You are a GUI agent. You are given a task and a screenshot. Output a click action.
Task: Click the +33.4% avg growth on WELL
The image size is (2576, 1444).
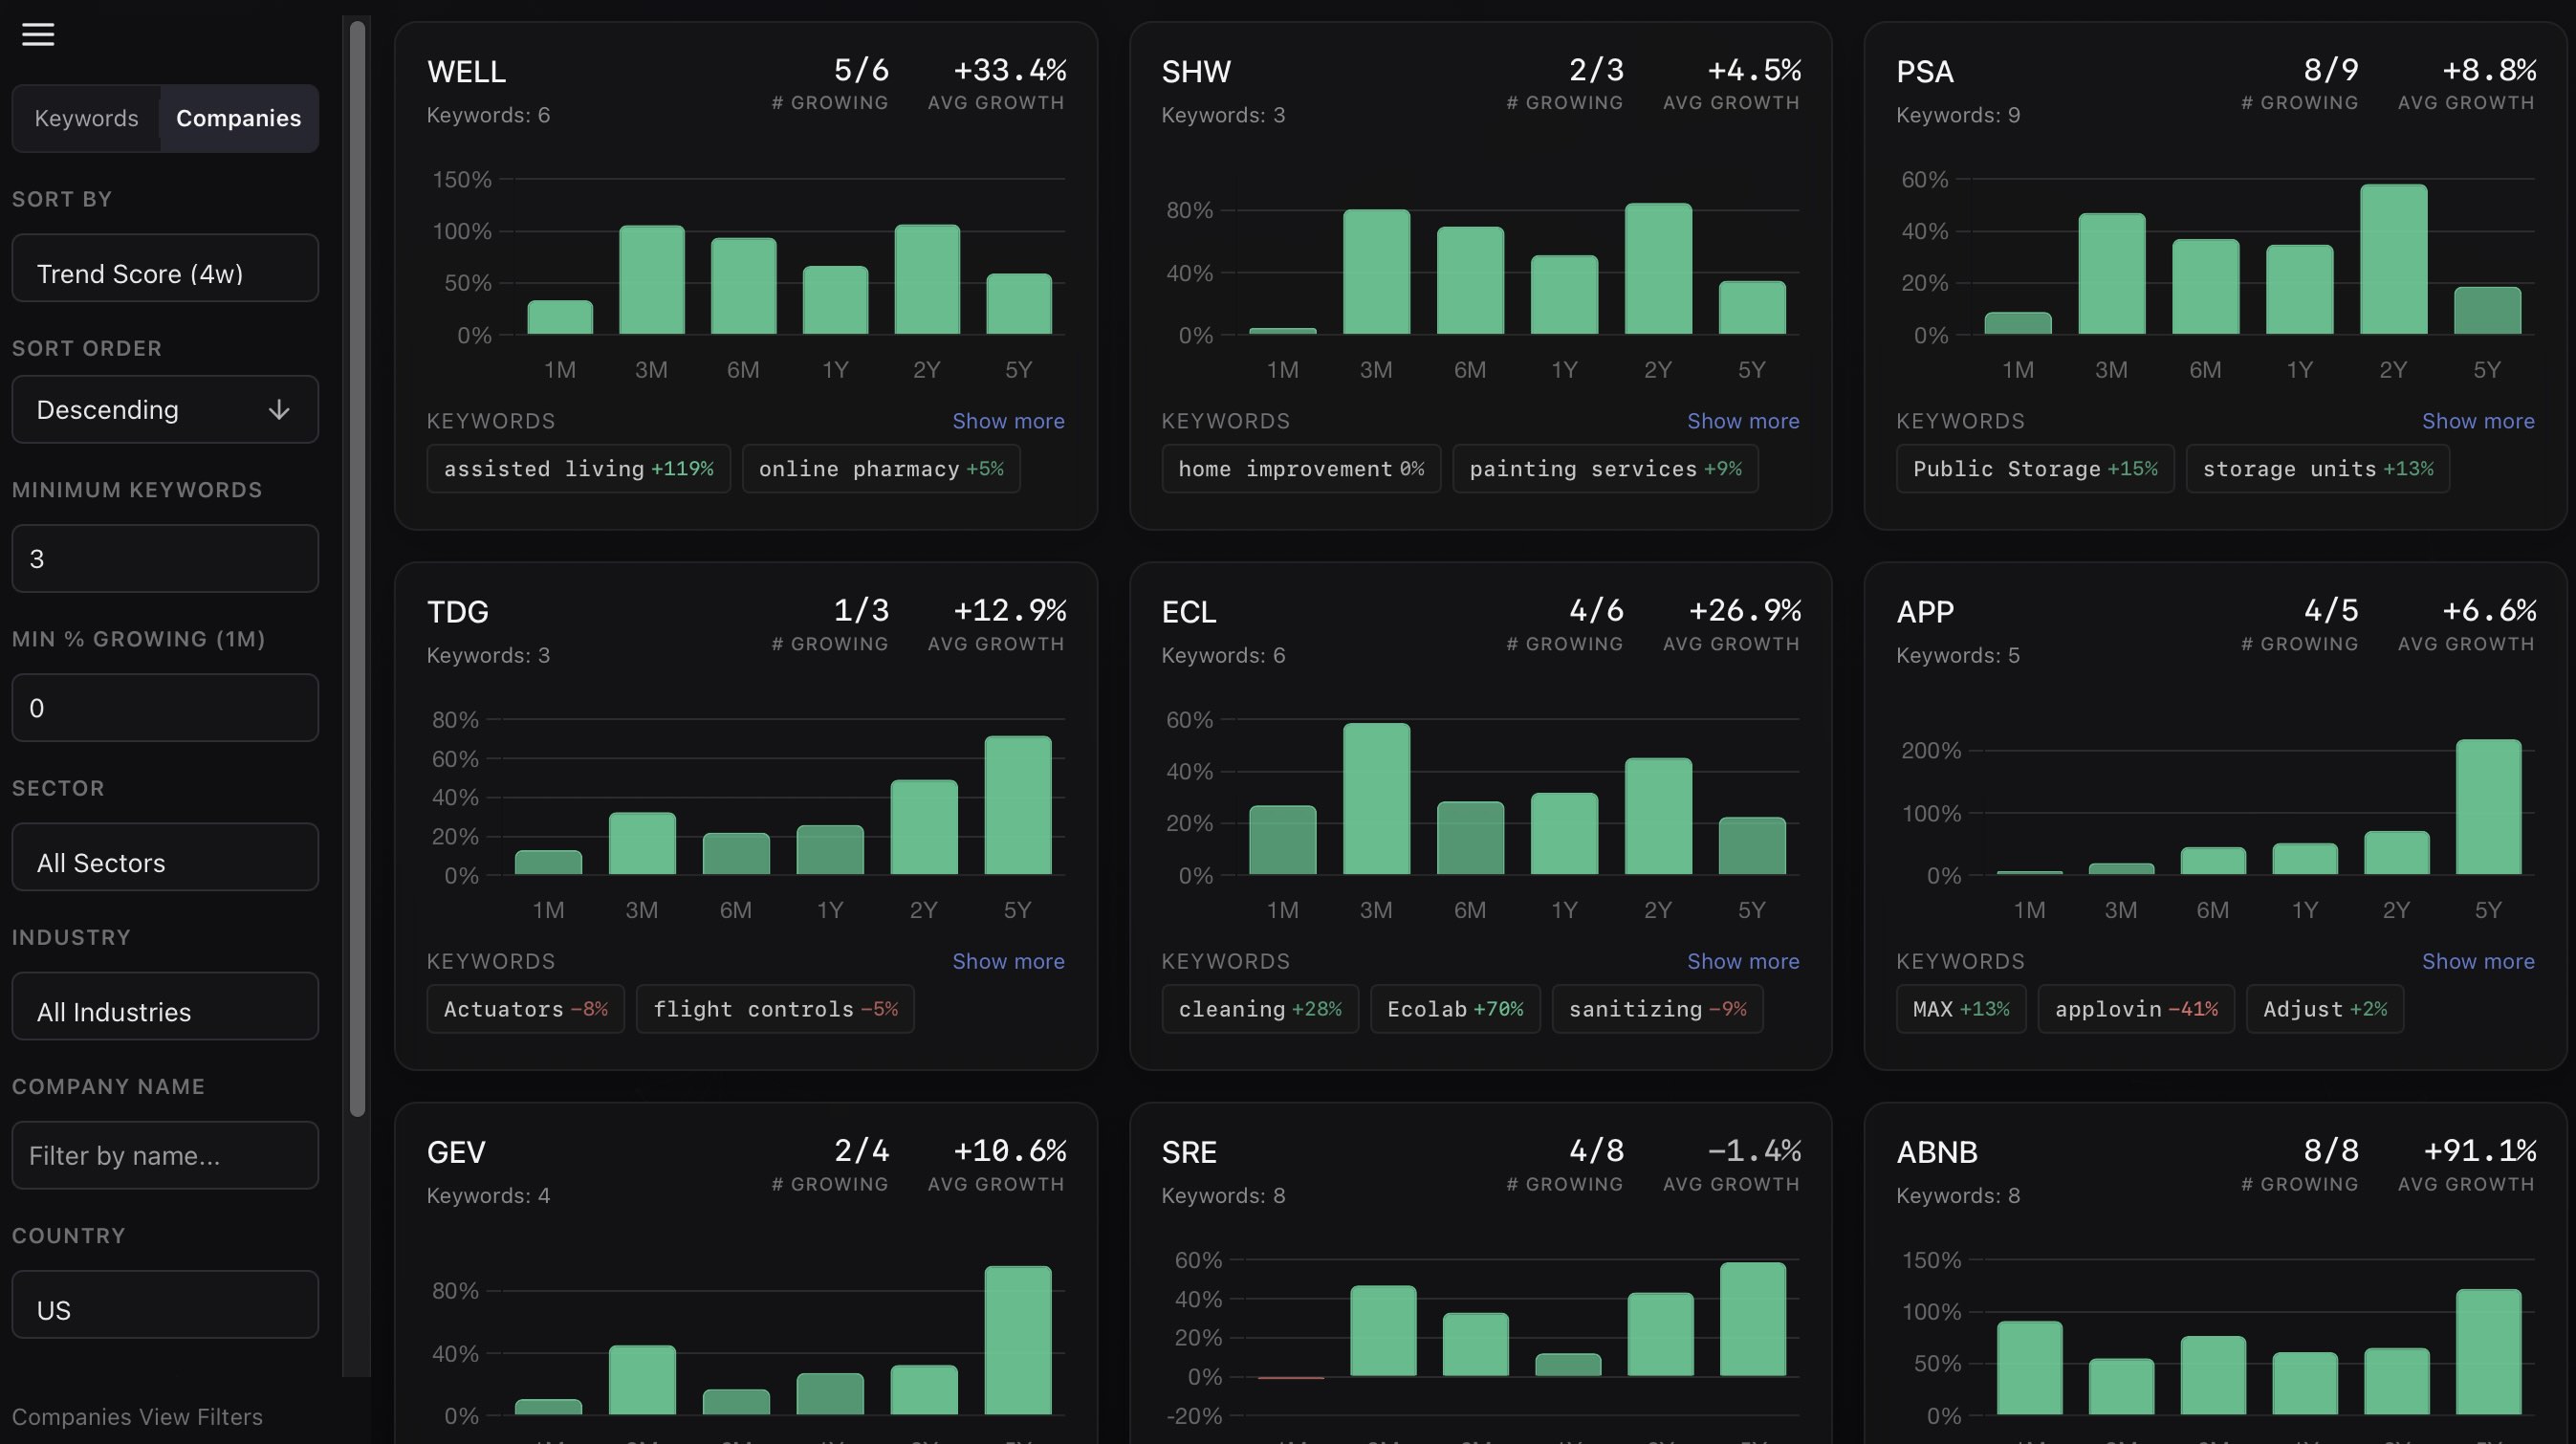pos(1009,70)
